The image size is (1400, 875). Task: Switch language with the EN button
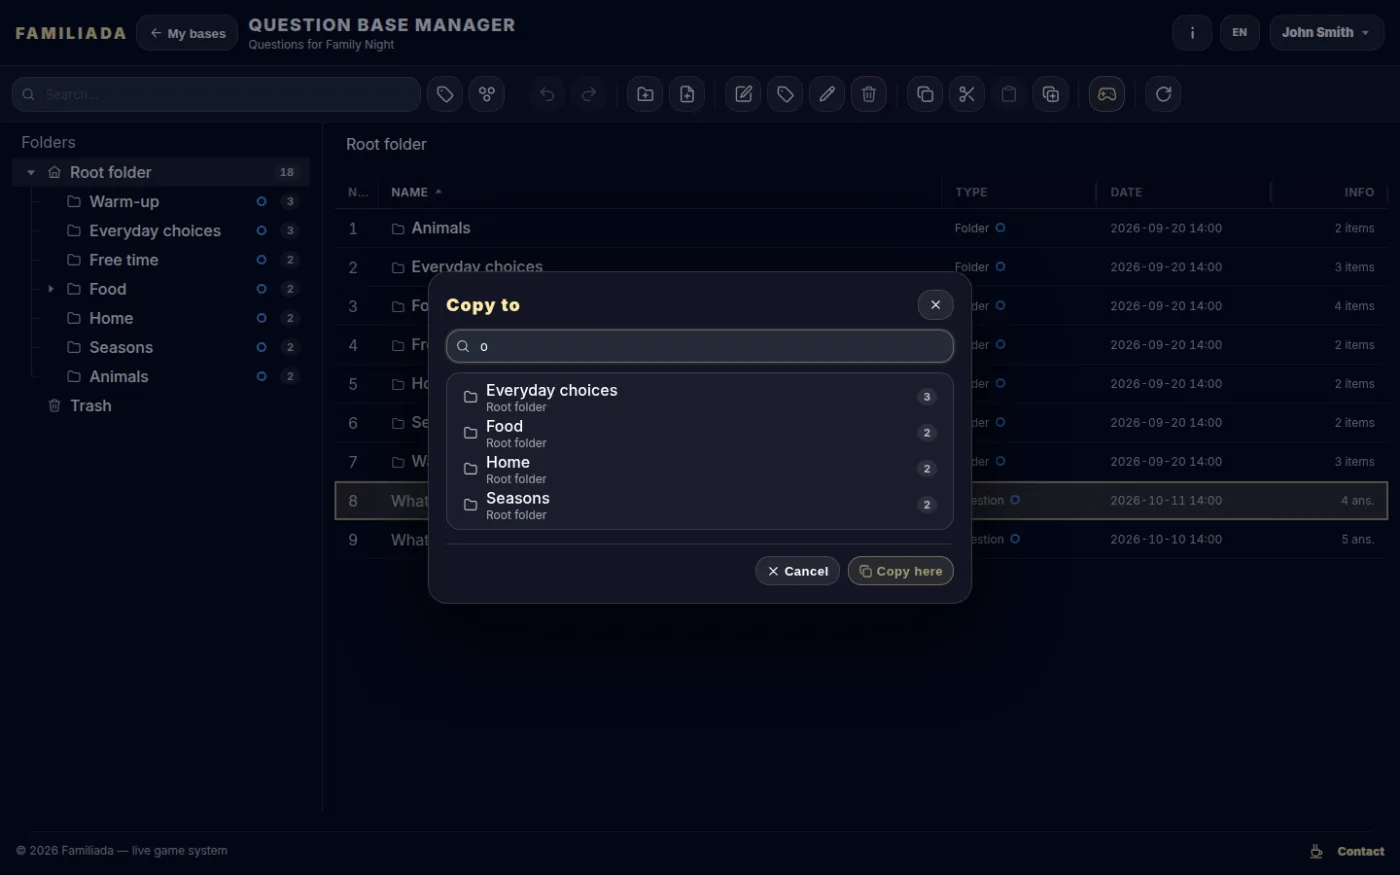tap(1239, 33)
